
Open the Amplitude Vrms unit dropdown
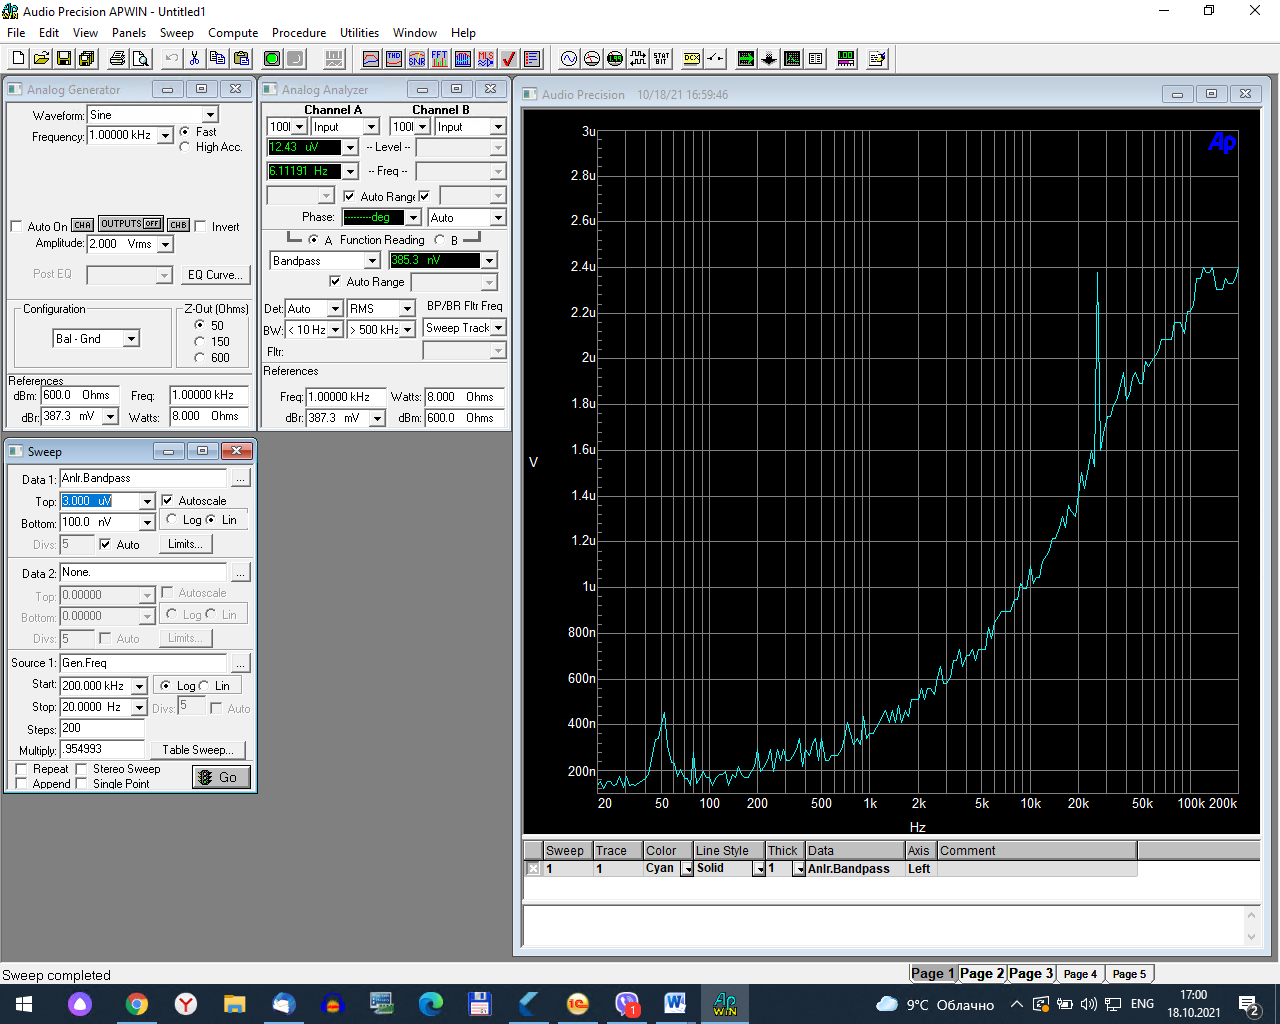tap(165, 244)
